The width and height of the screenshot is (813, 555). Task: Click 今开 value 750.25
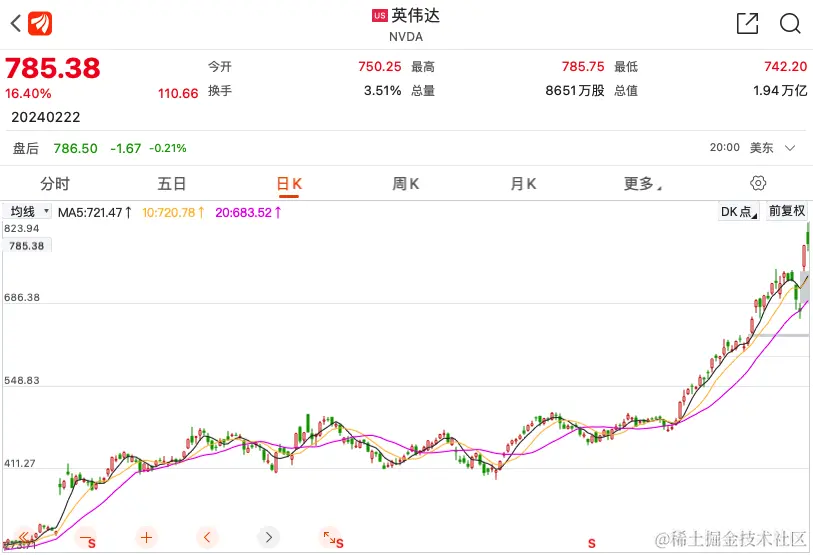(380, 66)
